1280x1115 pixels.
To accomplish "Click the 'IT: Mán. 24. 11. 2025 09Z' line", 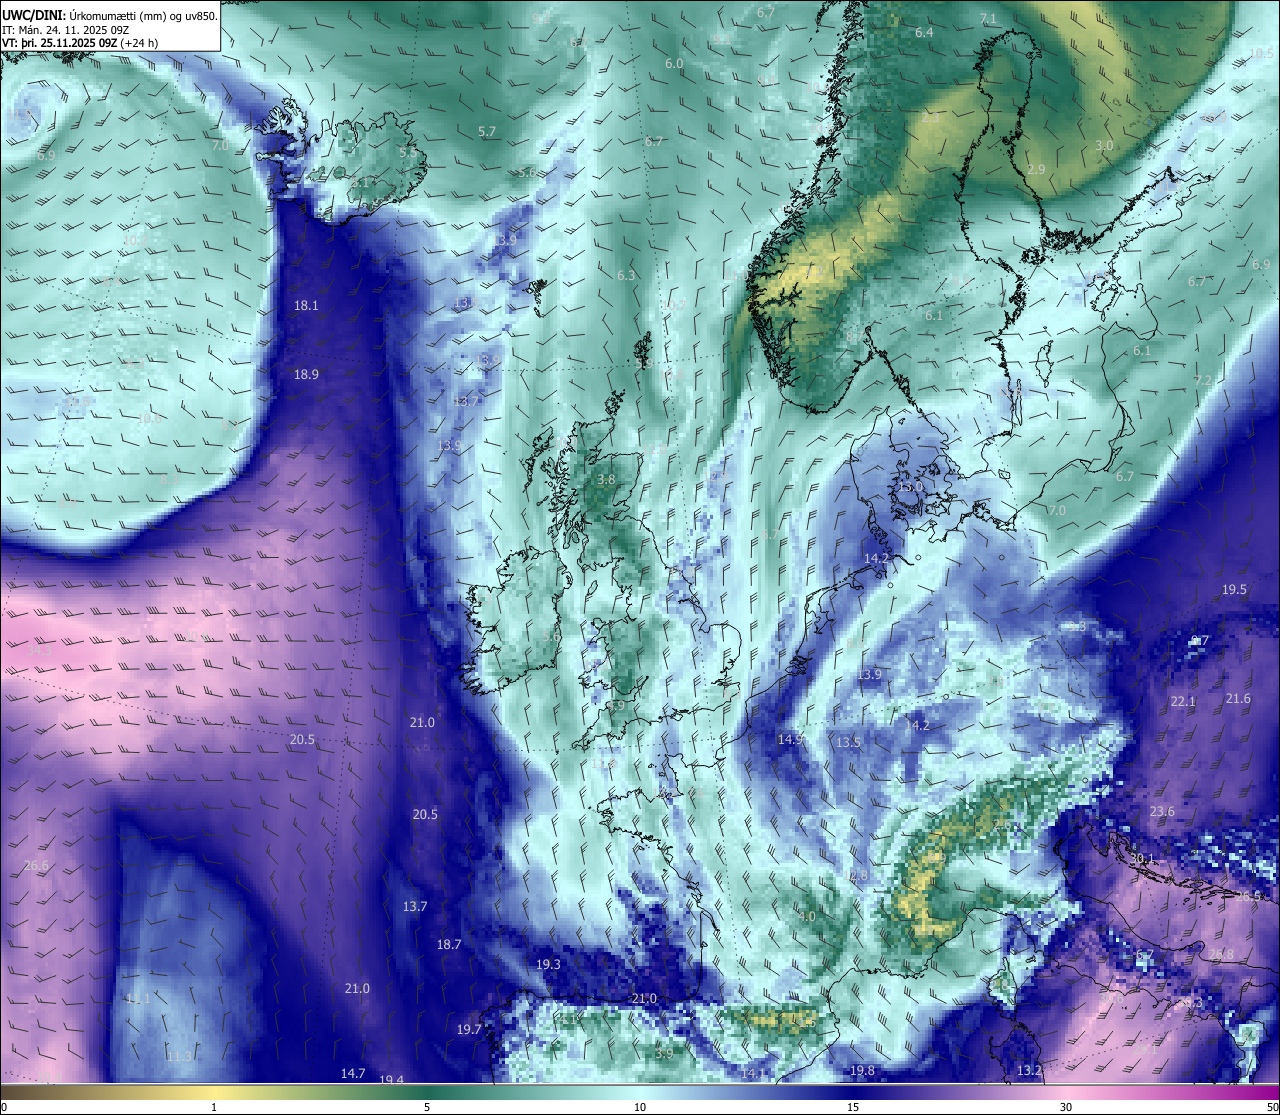I will [x=65, y=29].
